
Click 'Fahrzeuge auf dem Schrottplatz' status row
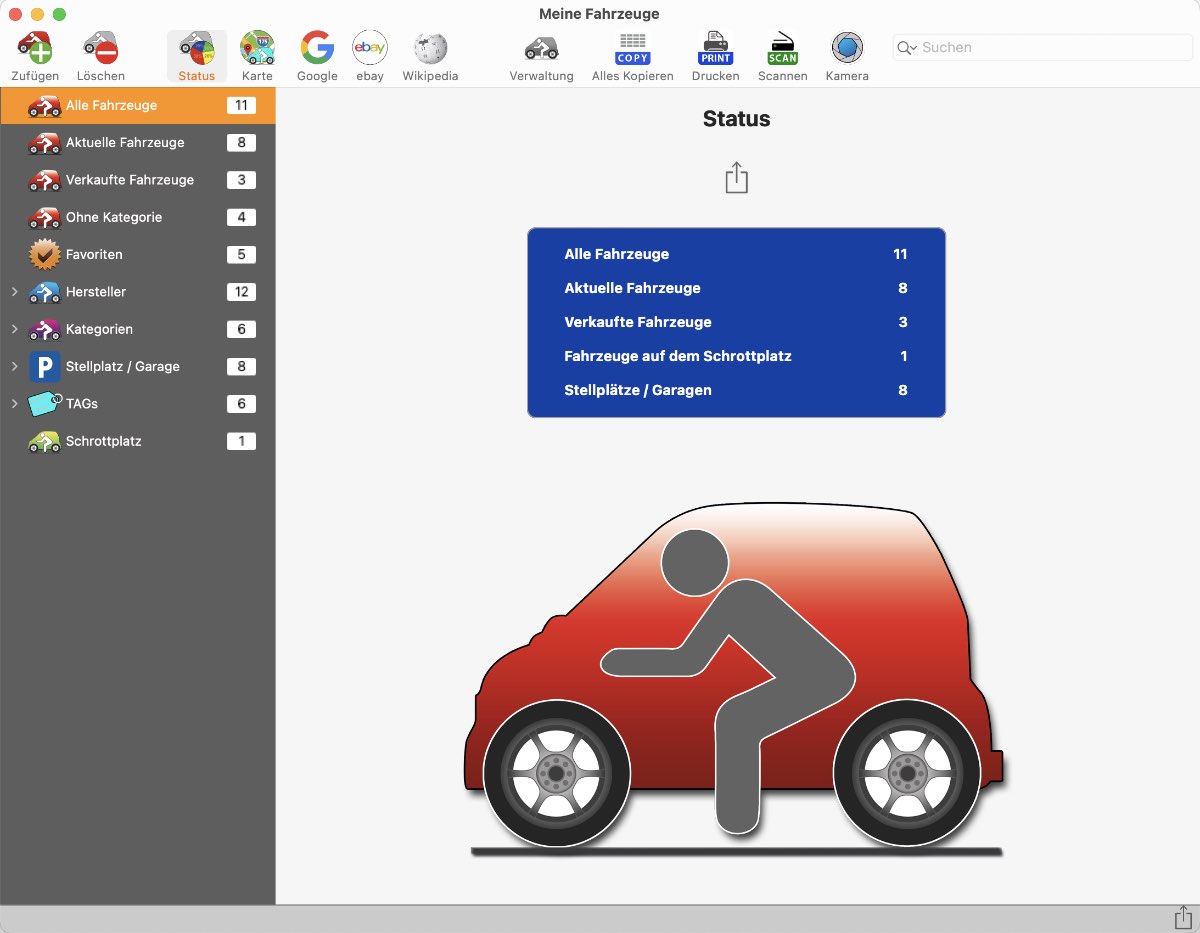(736, 356)
